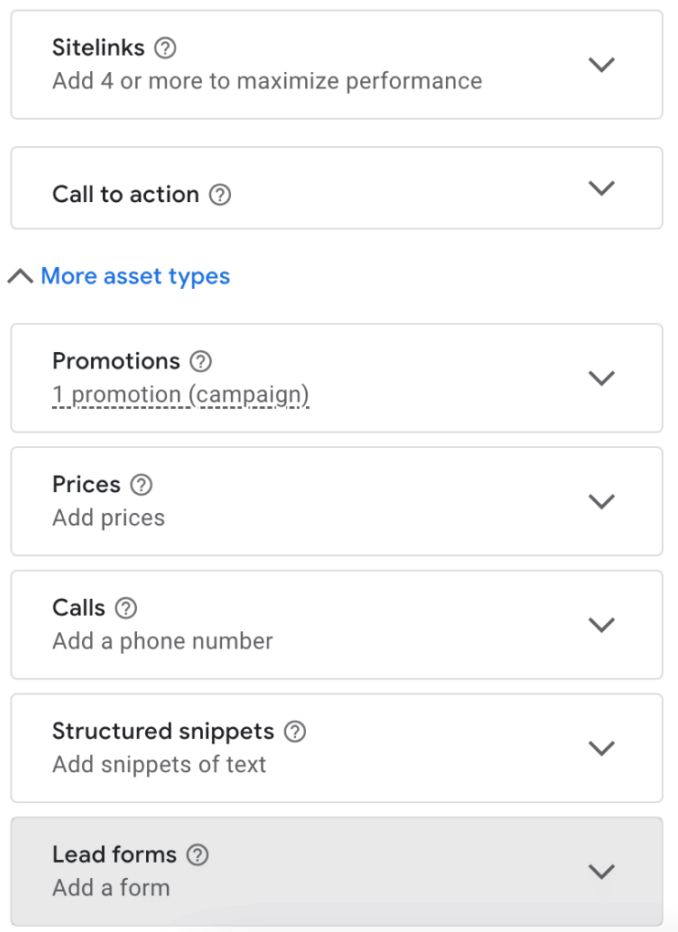Expand the Sitelinks section
The image size is (678, 932).
(602, 64)
